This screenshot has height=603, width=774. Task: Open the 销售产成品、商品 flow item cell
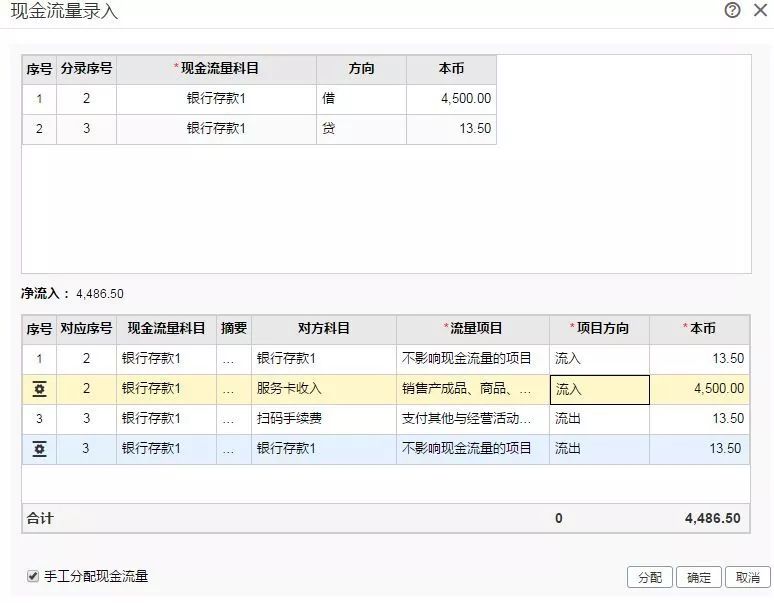[472, 389]
